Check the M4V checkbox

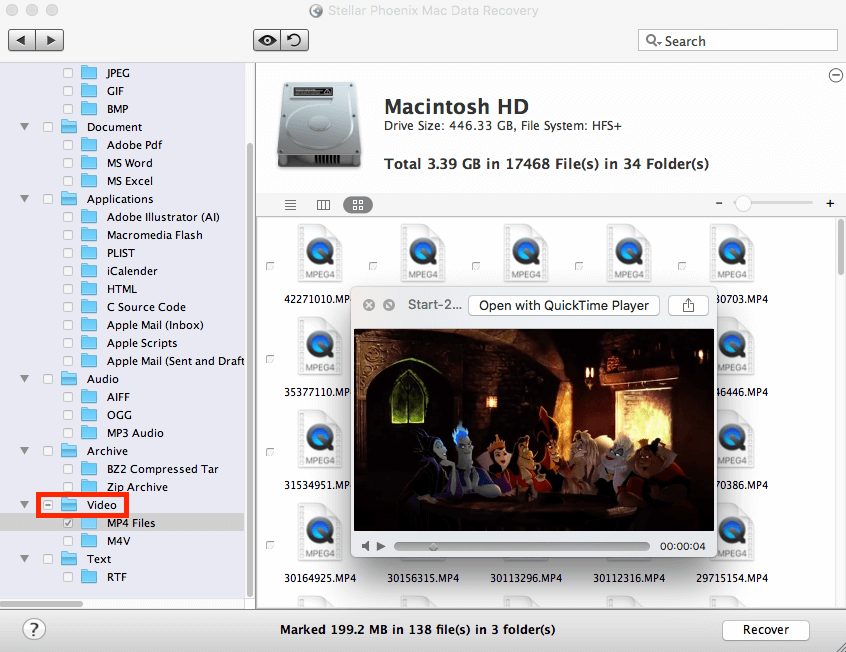pyautogui.click(x=68, y=541)
